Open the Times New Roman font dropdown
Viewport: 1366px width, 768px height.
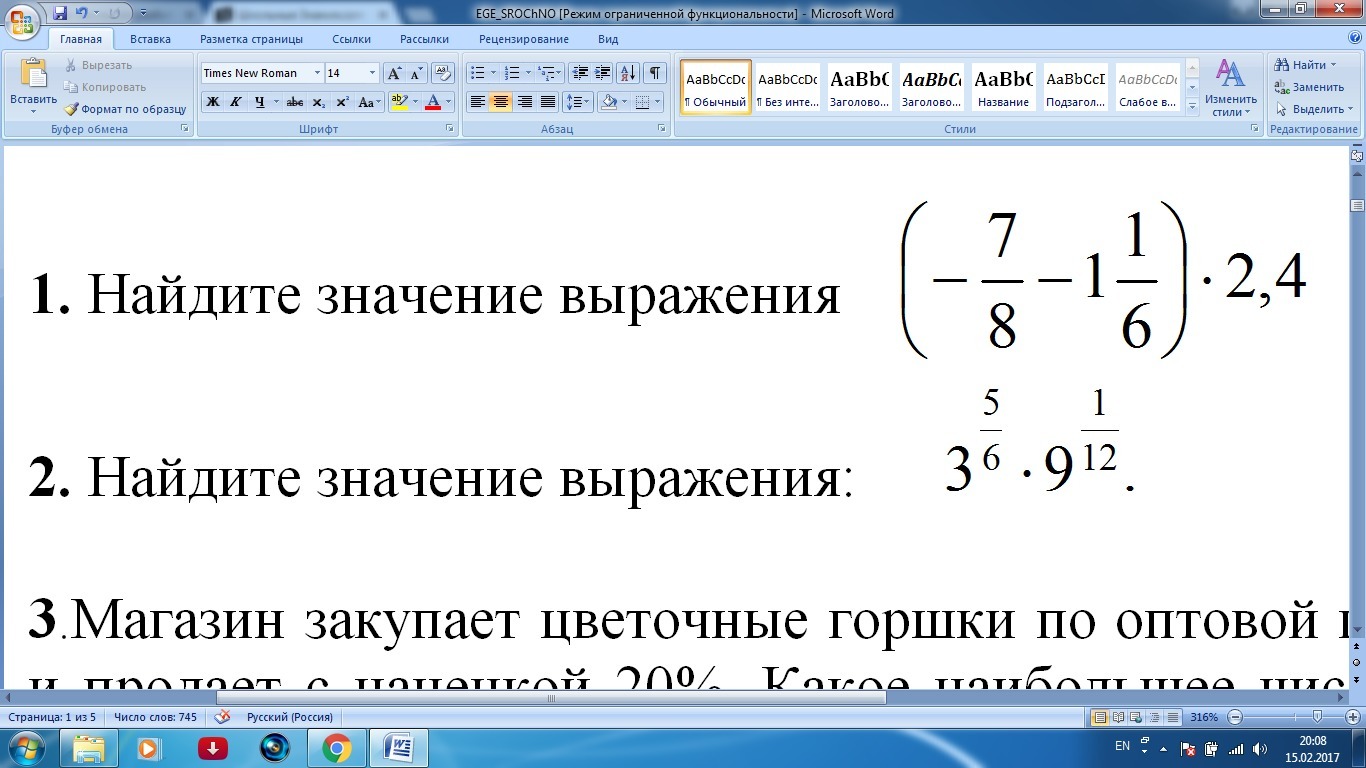pyautogui.click(x=317, y=73)
